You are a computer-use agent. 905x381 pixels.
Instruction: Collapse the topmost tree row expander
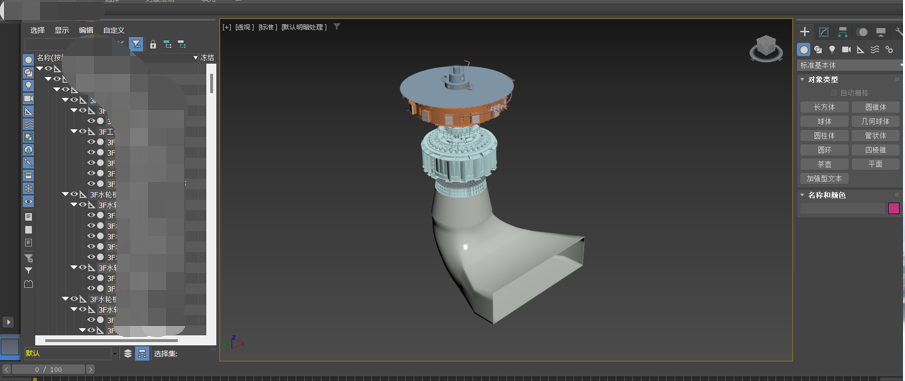coord(40,69)
